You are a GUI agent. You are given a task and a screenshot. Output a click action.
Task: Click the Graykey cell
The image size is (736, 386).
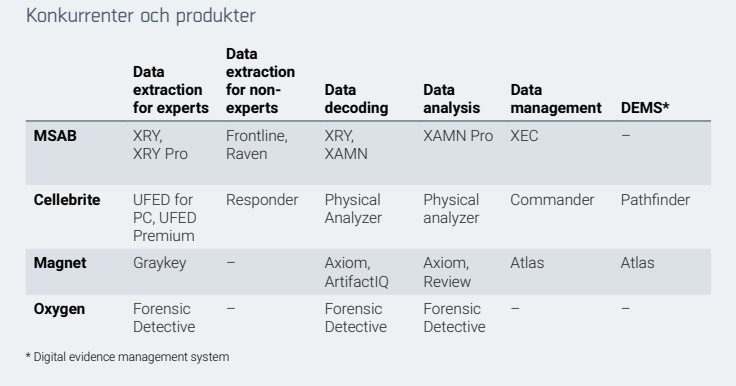tap(160, 263)
